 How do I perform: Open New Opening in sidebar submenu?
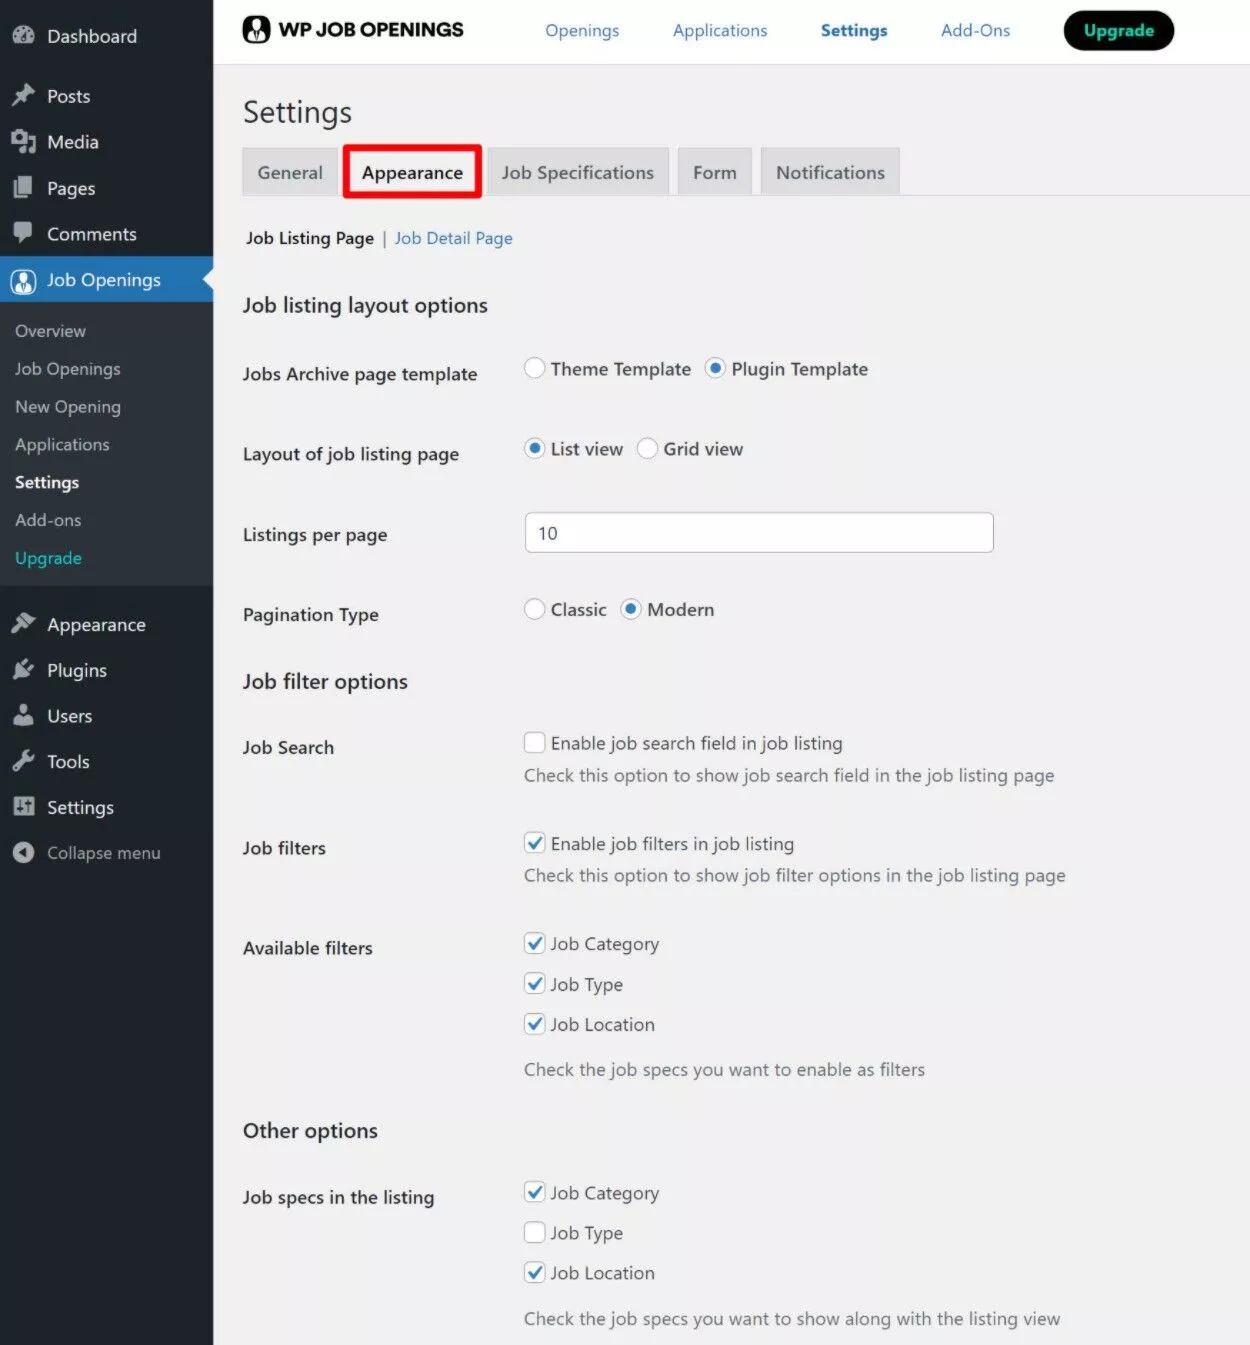tap(67, 406)
